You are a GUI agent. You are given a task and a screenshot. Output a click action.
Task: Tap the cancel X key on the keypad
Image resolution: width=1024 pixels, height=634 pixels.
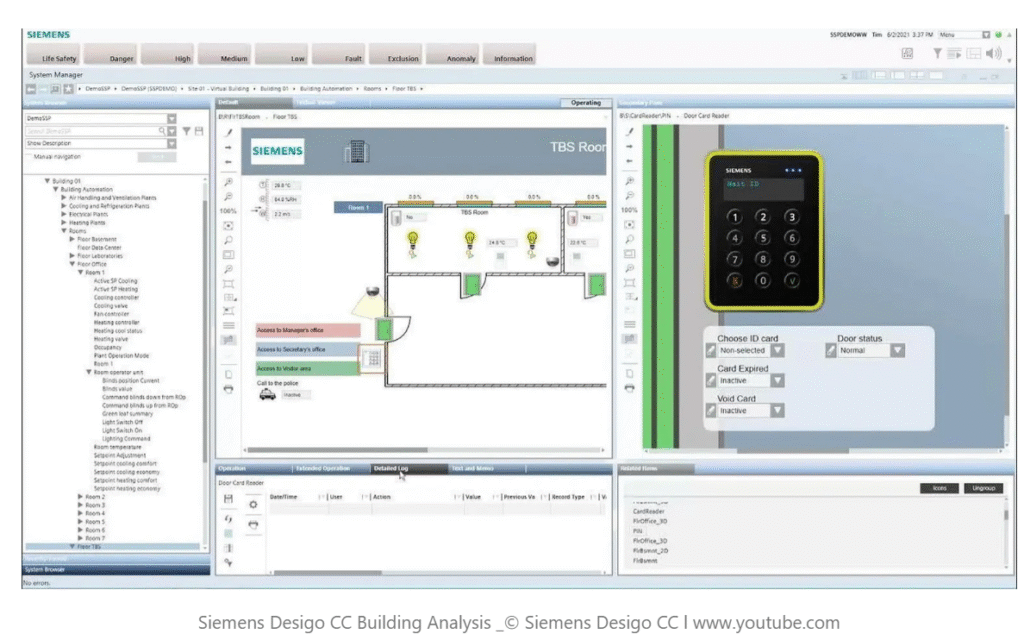[735, 281]
